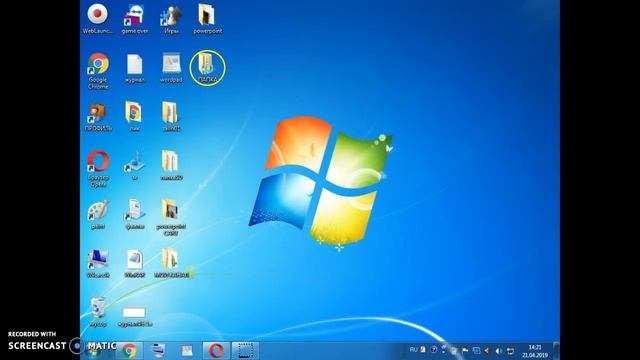Launch the Opera browser desktop shortcut

pos(98,169)
